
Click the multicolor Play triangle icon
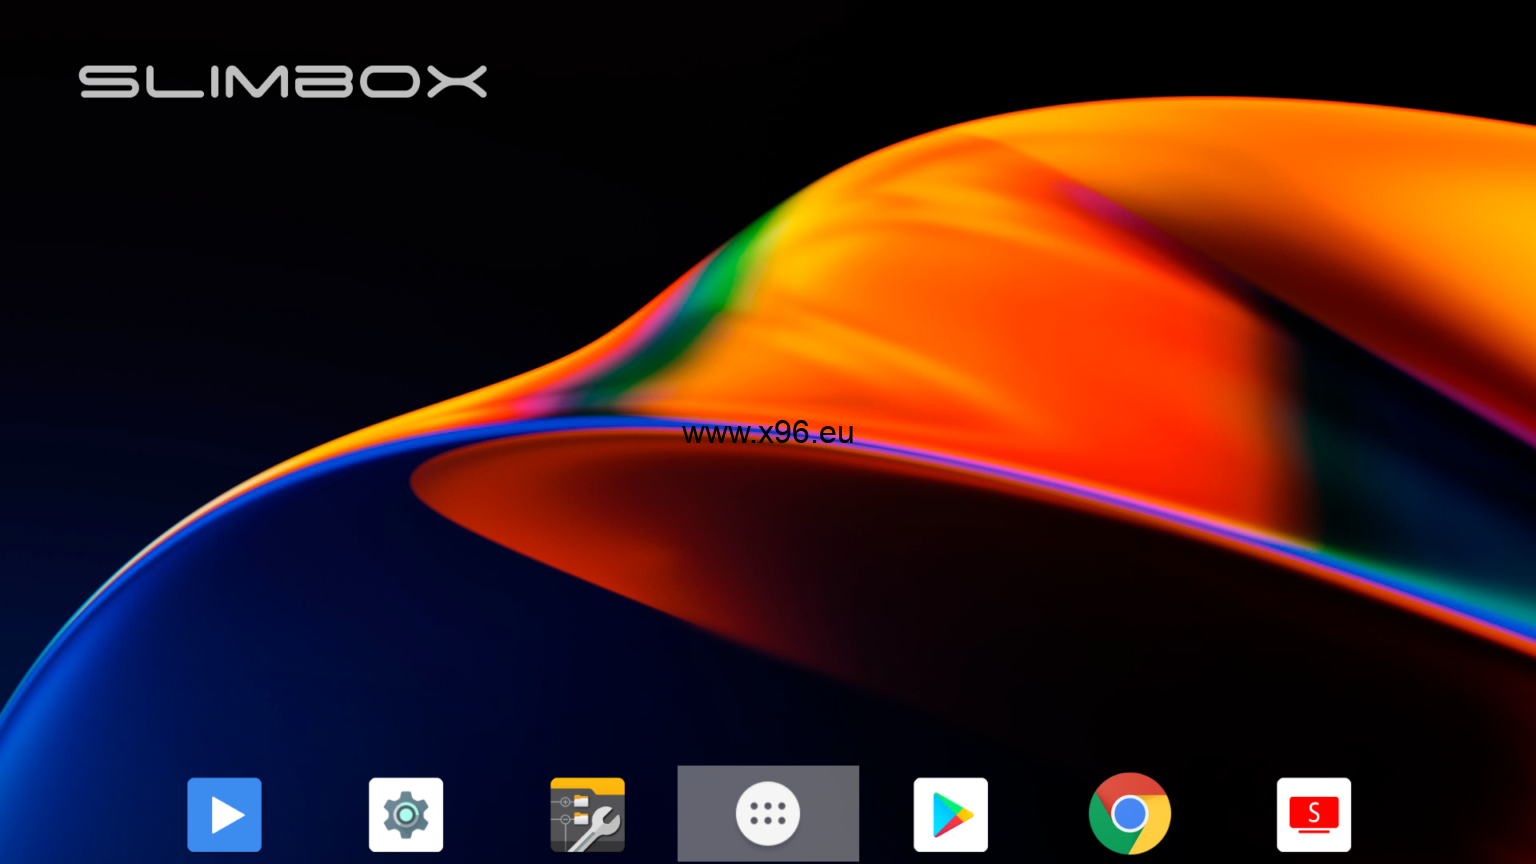click(952, 816)
